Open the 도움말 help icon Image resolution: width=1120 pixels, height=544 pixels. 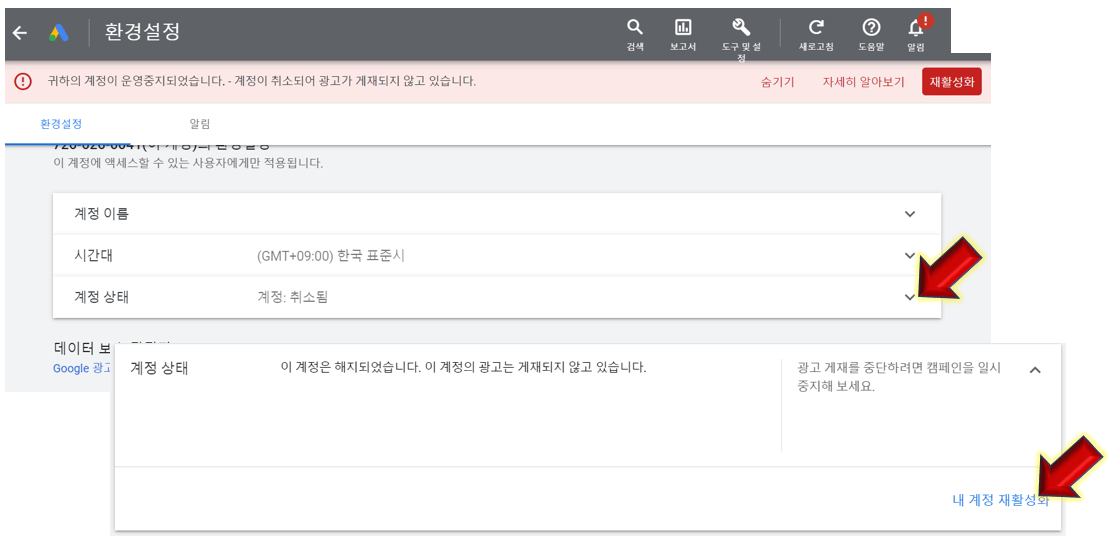871,34
